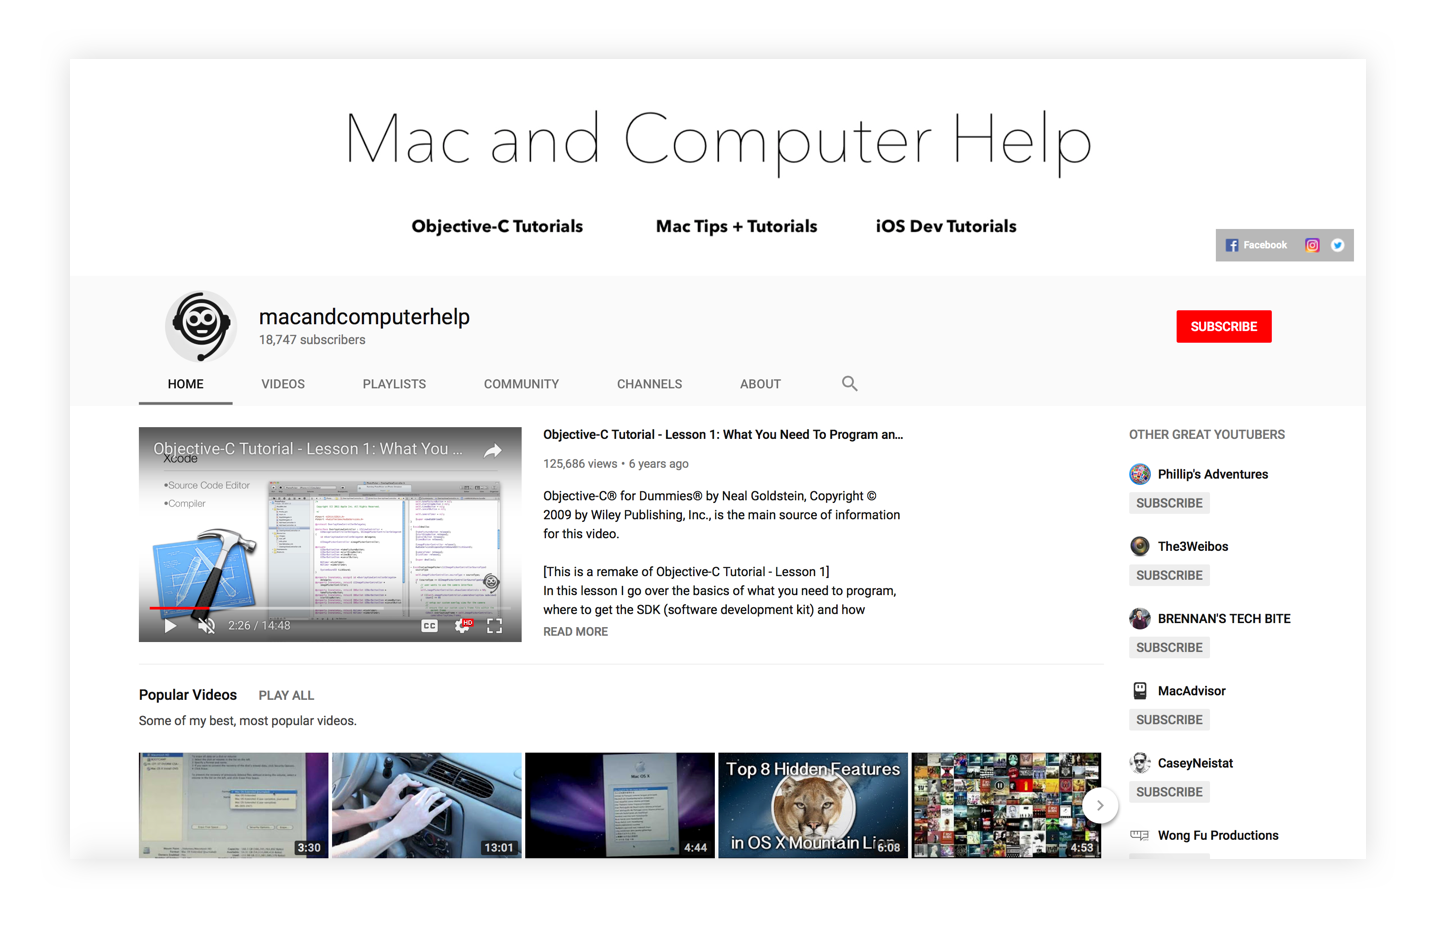Enter fullscreen on the video player

[494, 626]
